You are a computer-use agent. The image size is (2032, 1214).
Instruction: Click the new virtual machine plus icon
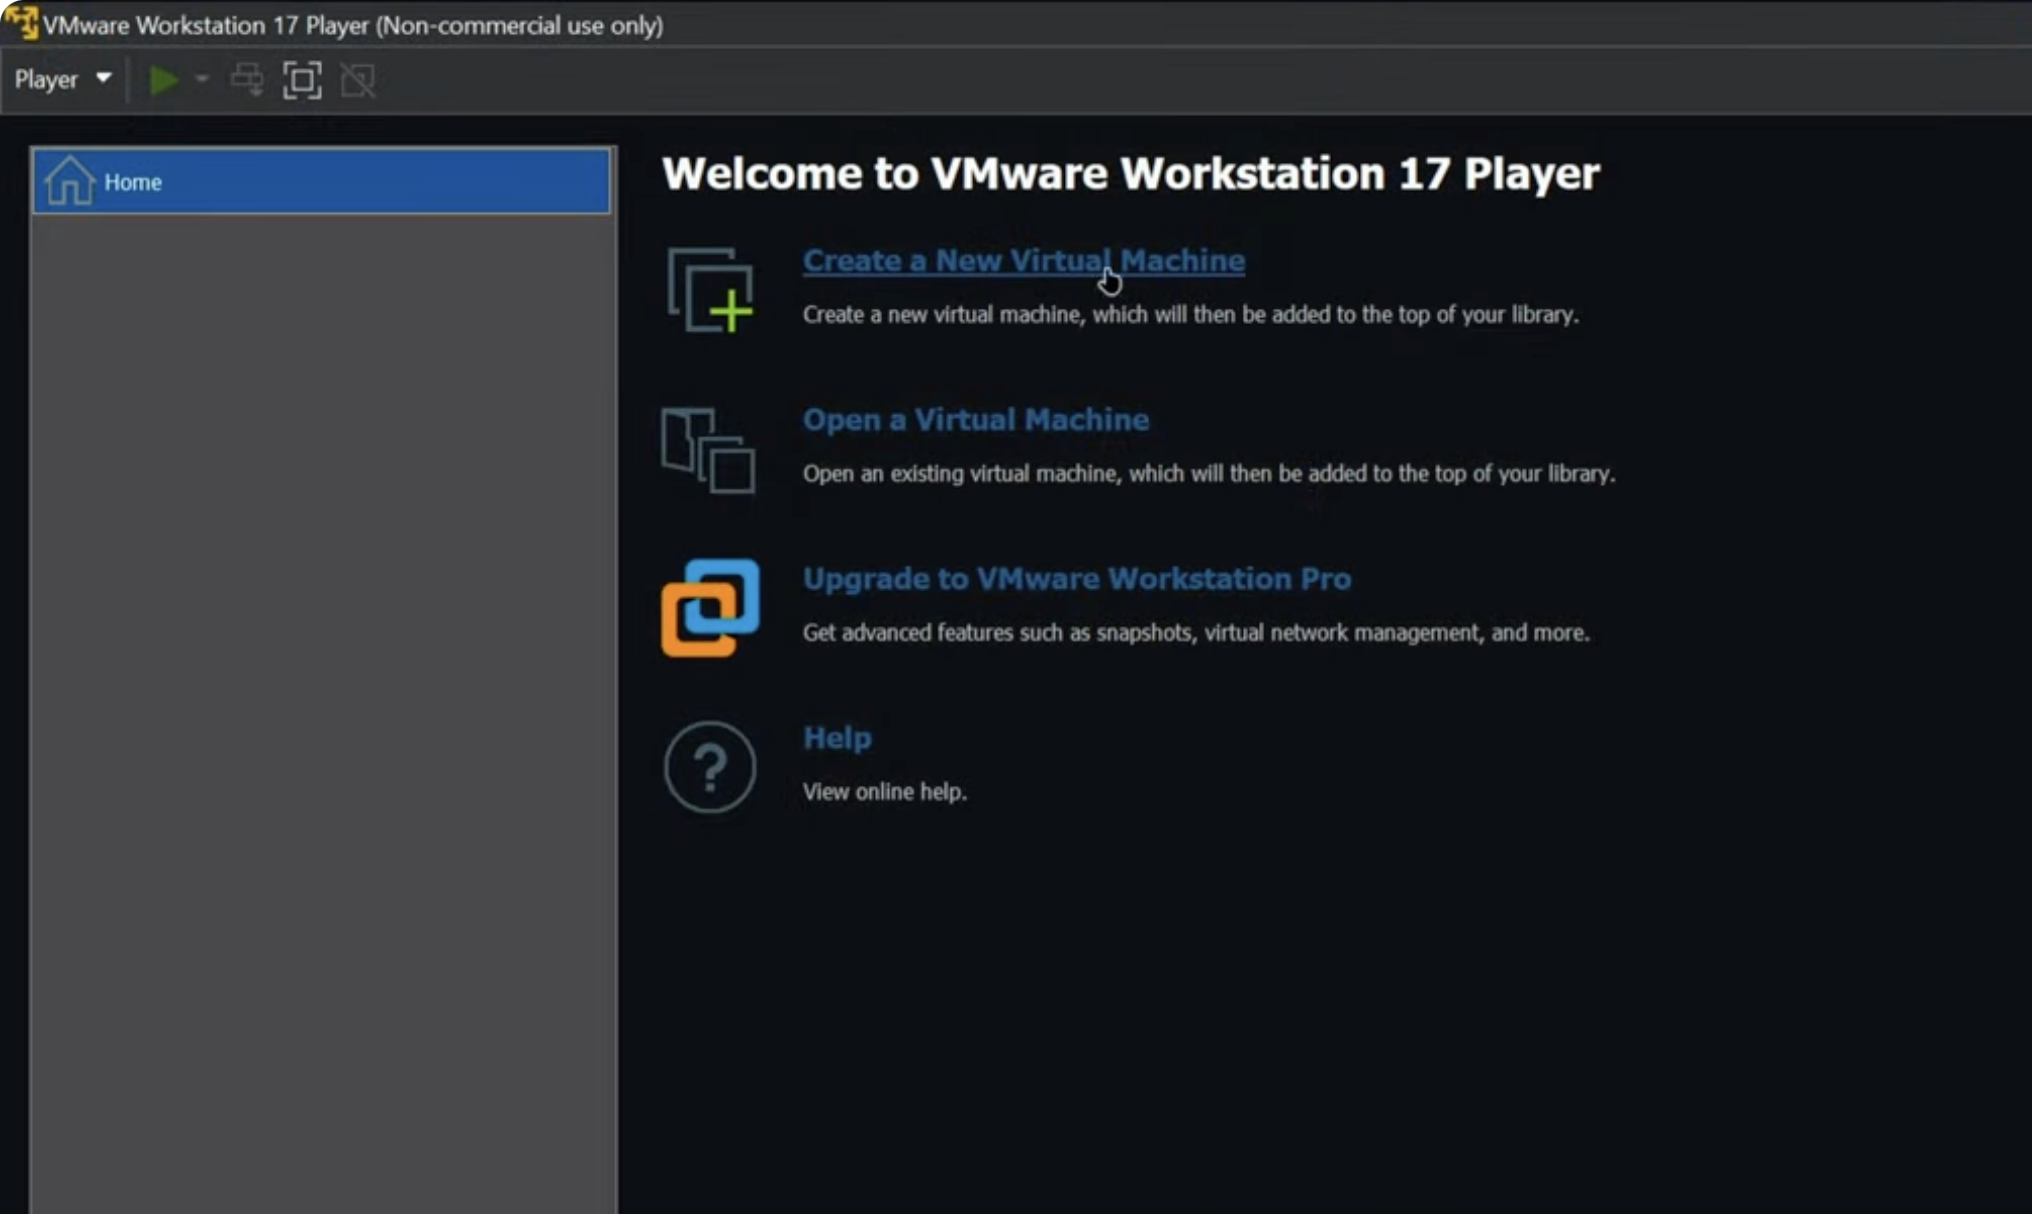click(x=710, y=290)
